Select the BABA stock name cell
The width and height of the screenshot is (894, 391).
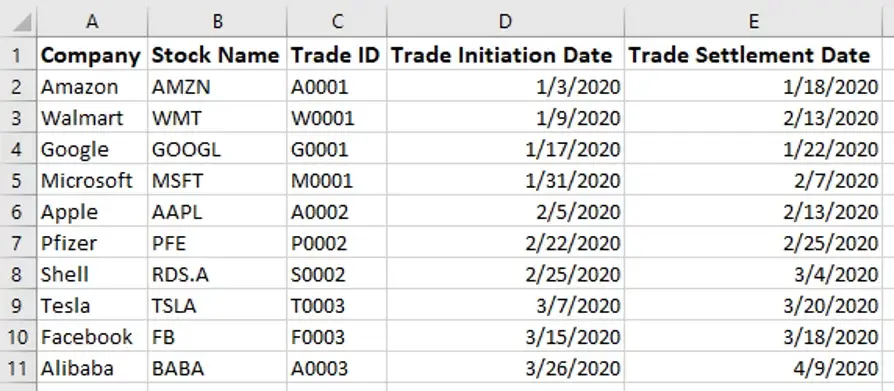pyautogui.click(x=217, y=369)
